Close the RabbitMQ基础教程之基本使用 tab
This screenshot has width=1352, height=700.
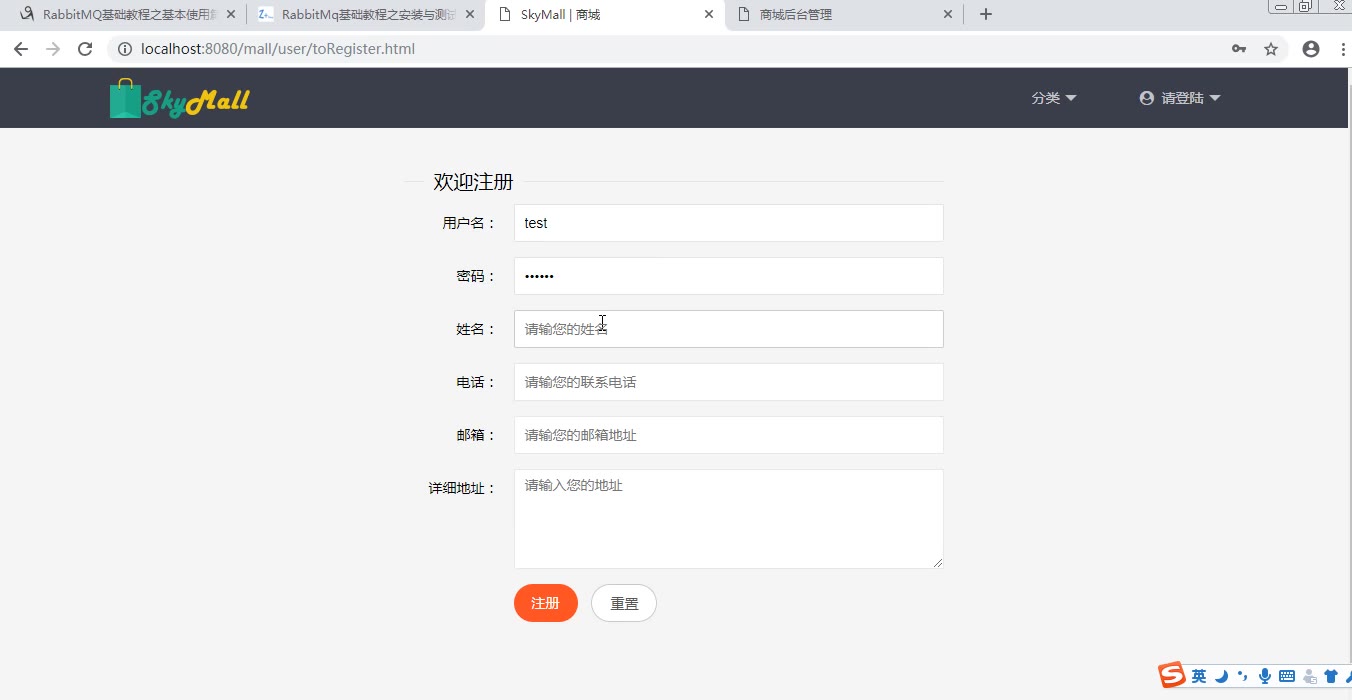coord(231,14)
